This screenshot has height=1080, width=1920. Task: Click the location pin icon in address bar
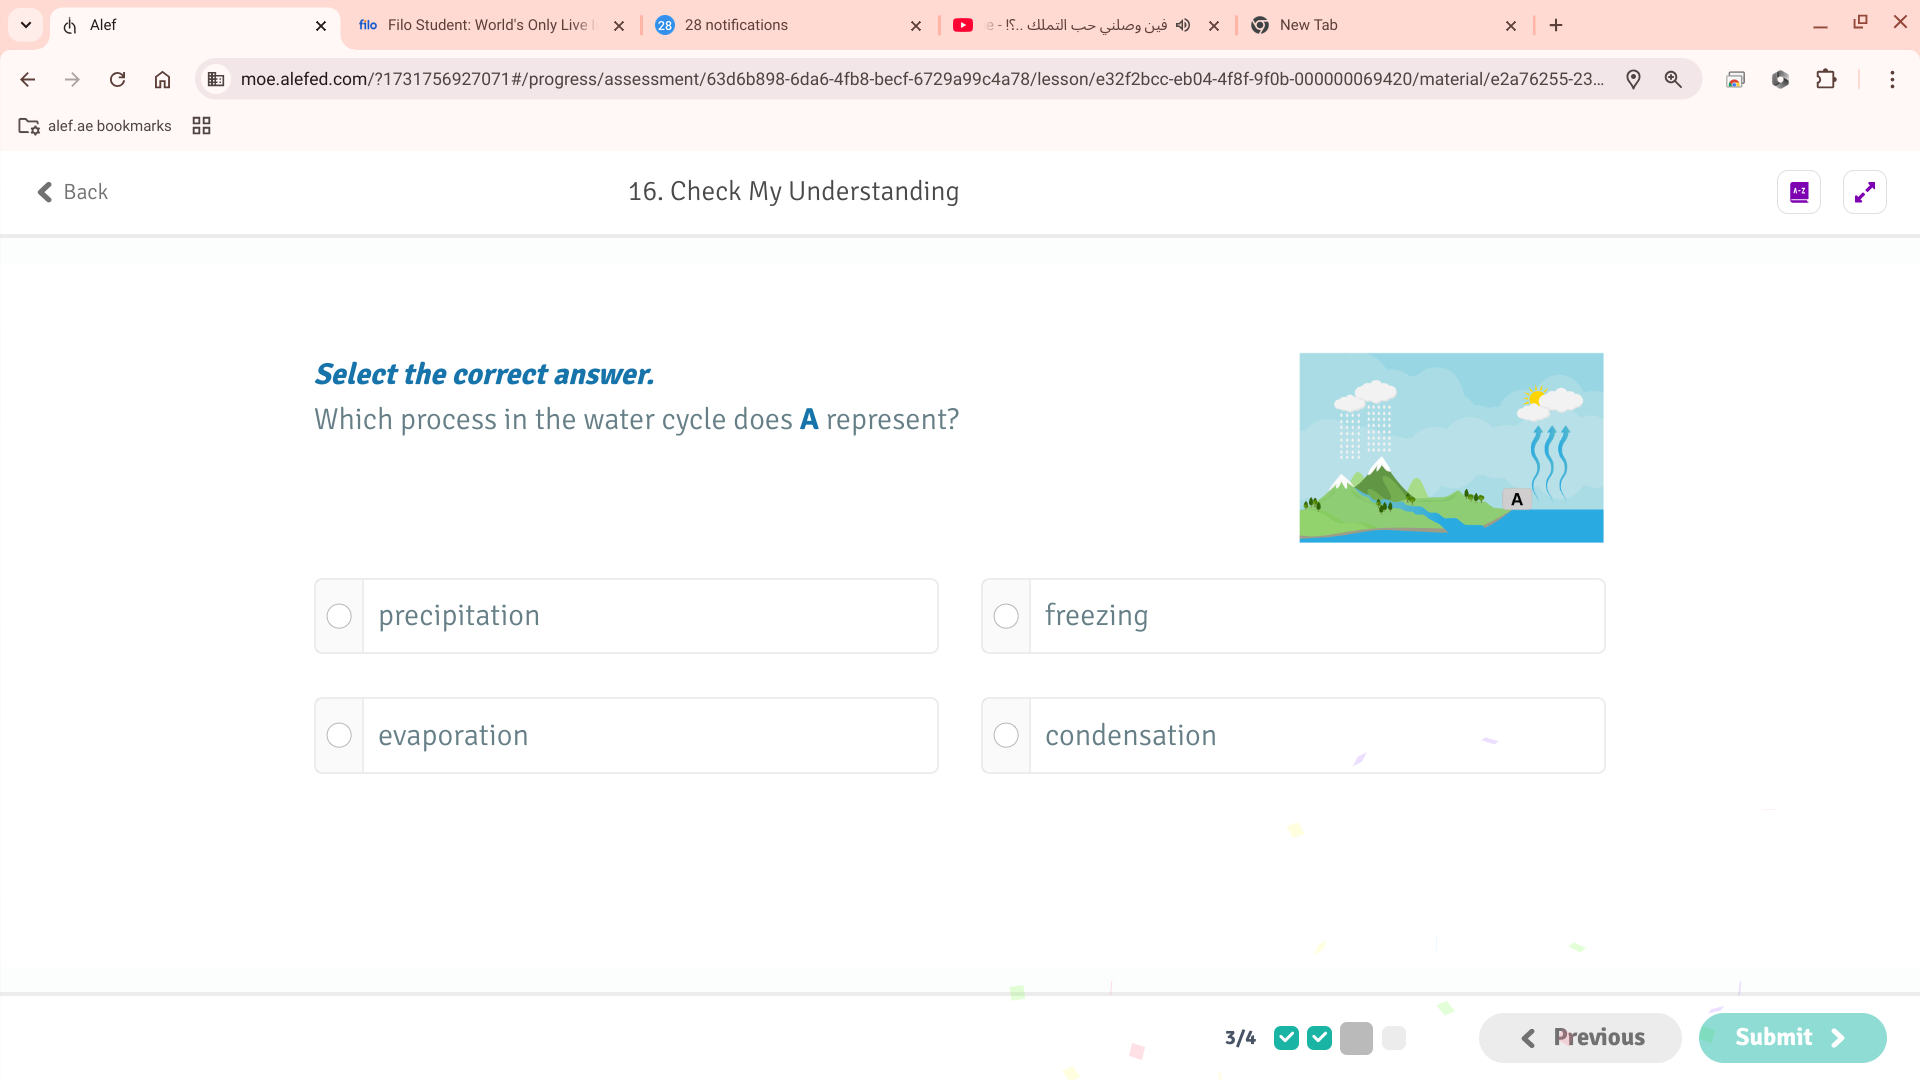tap(1633, 79)
